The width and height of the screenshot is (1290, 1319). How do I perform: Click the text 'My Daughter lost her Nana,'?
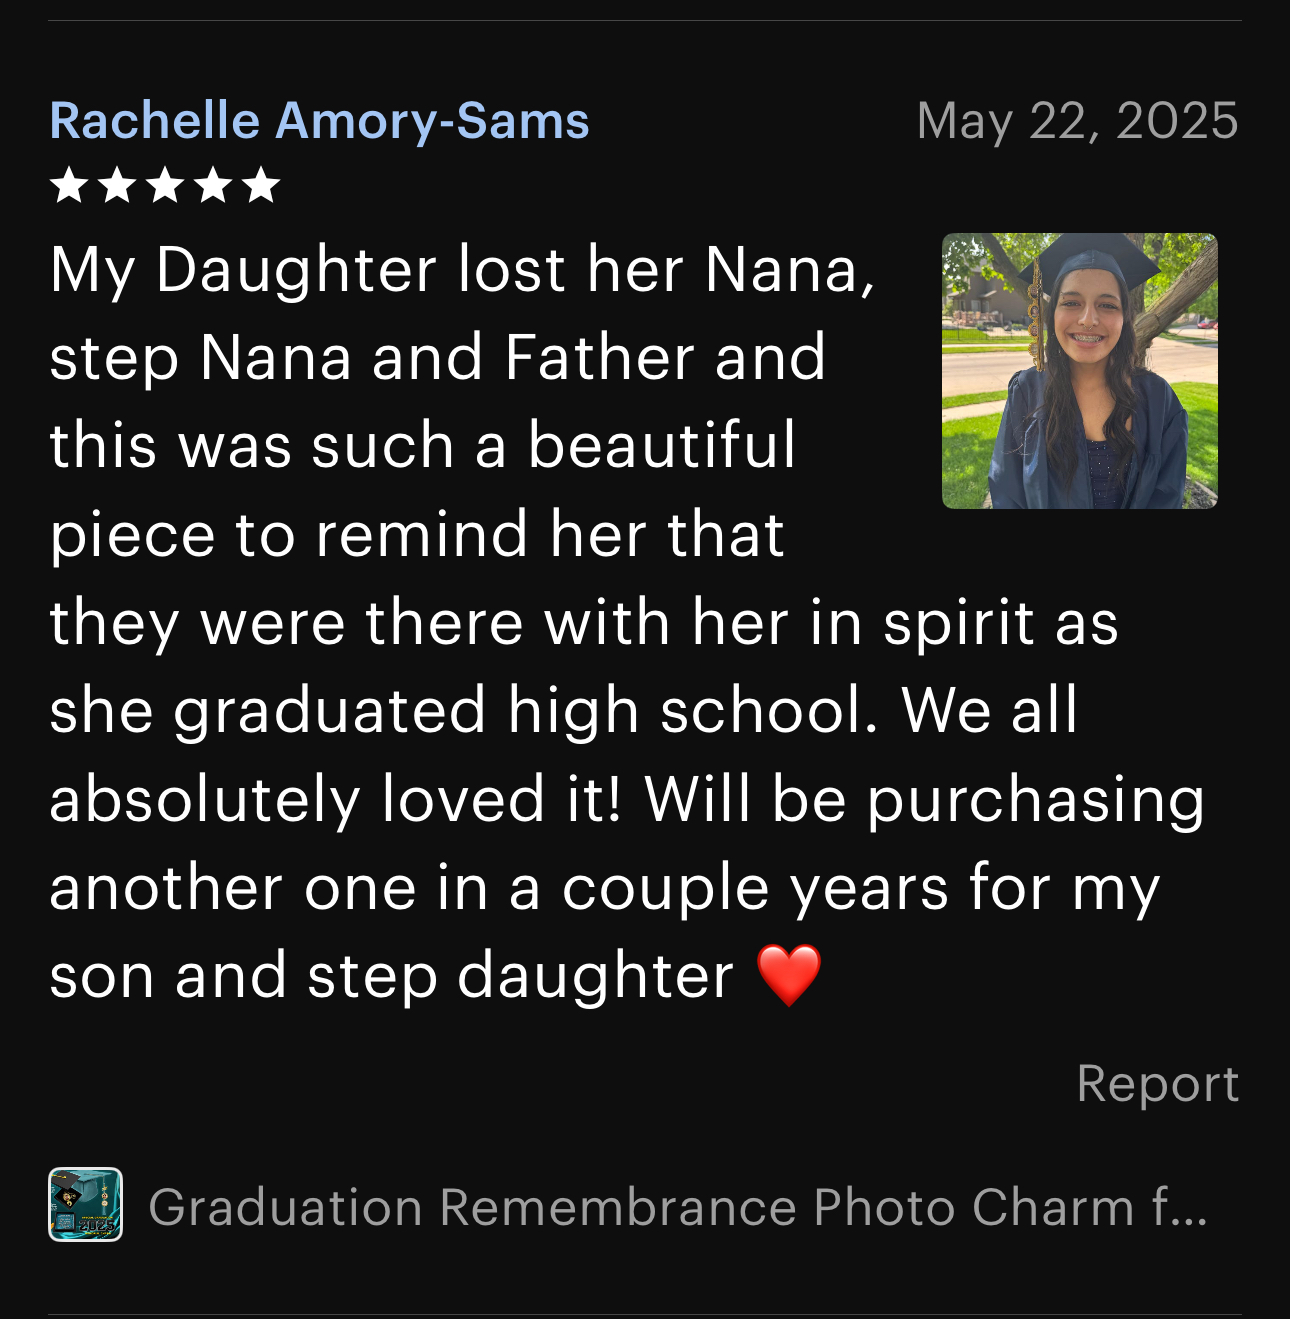coord(463,271)
